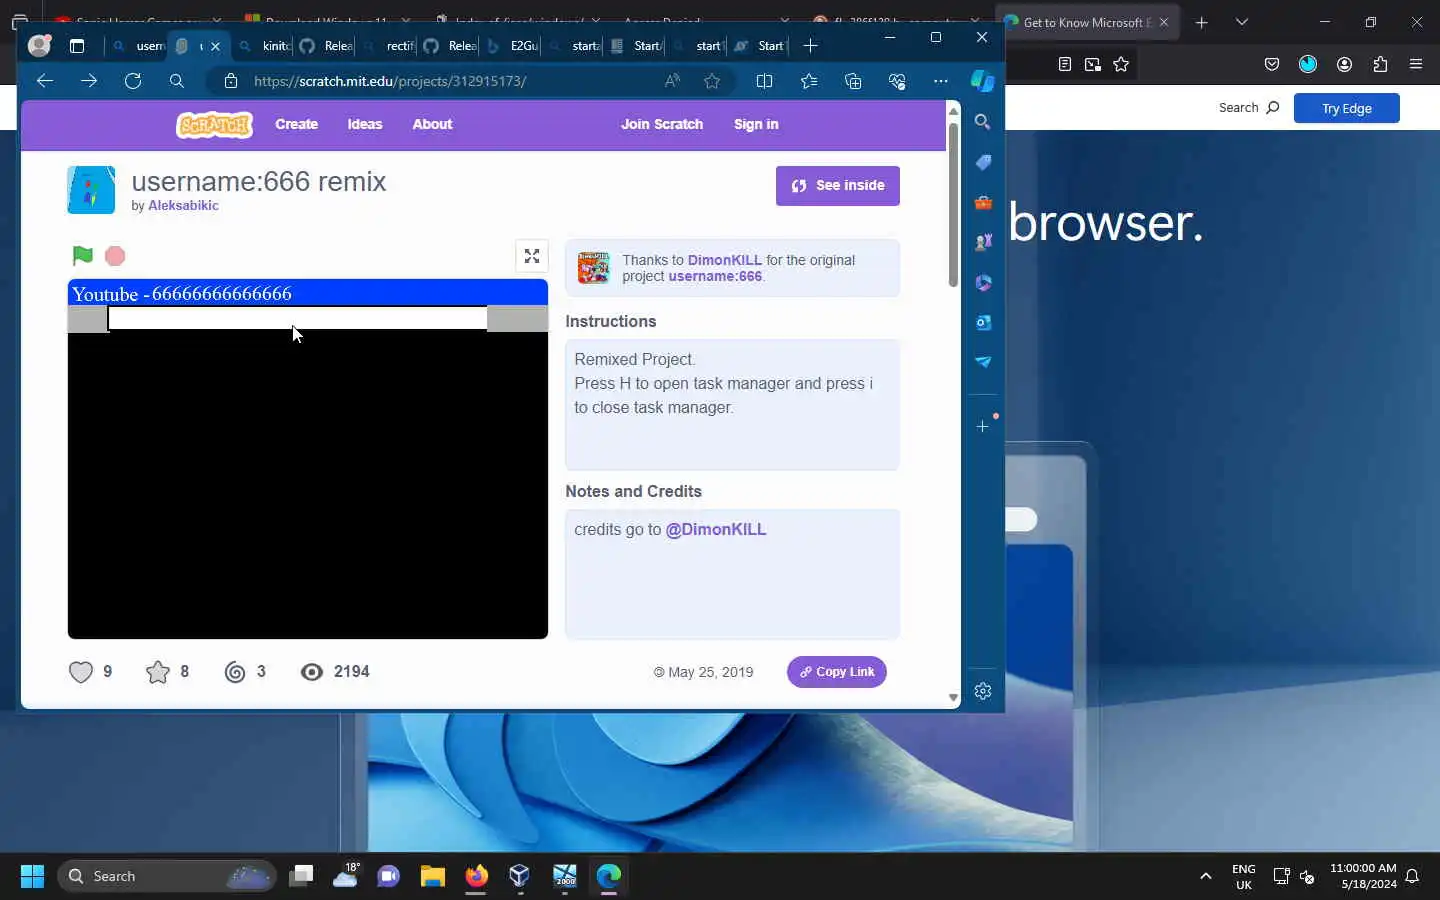1440x900 pixels.
Task: Open Edge Settings and more menu
Action: [x=941, y=81]
